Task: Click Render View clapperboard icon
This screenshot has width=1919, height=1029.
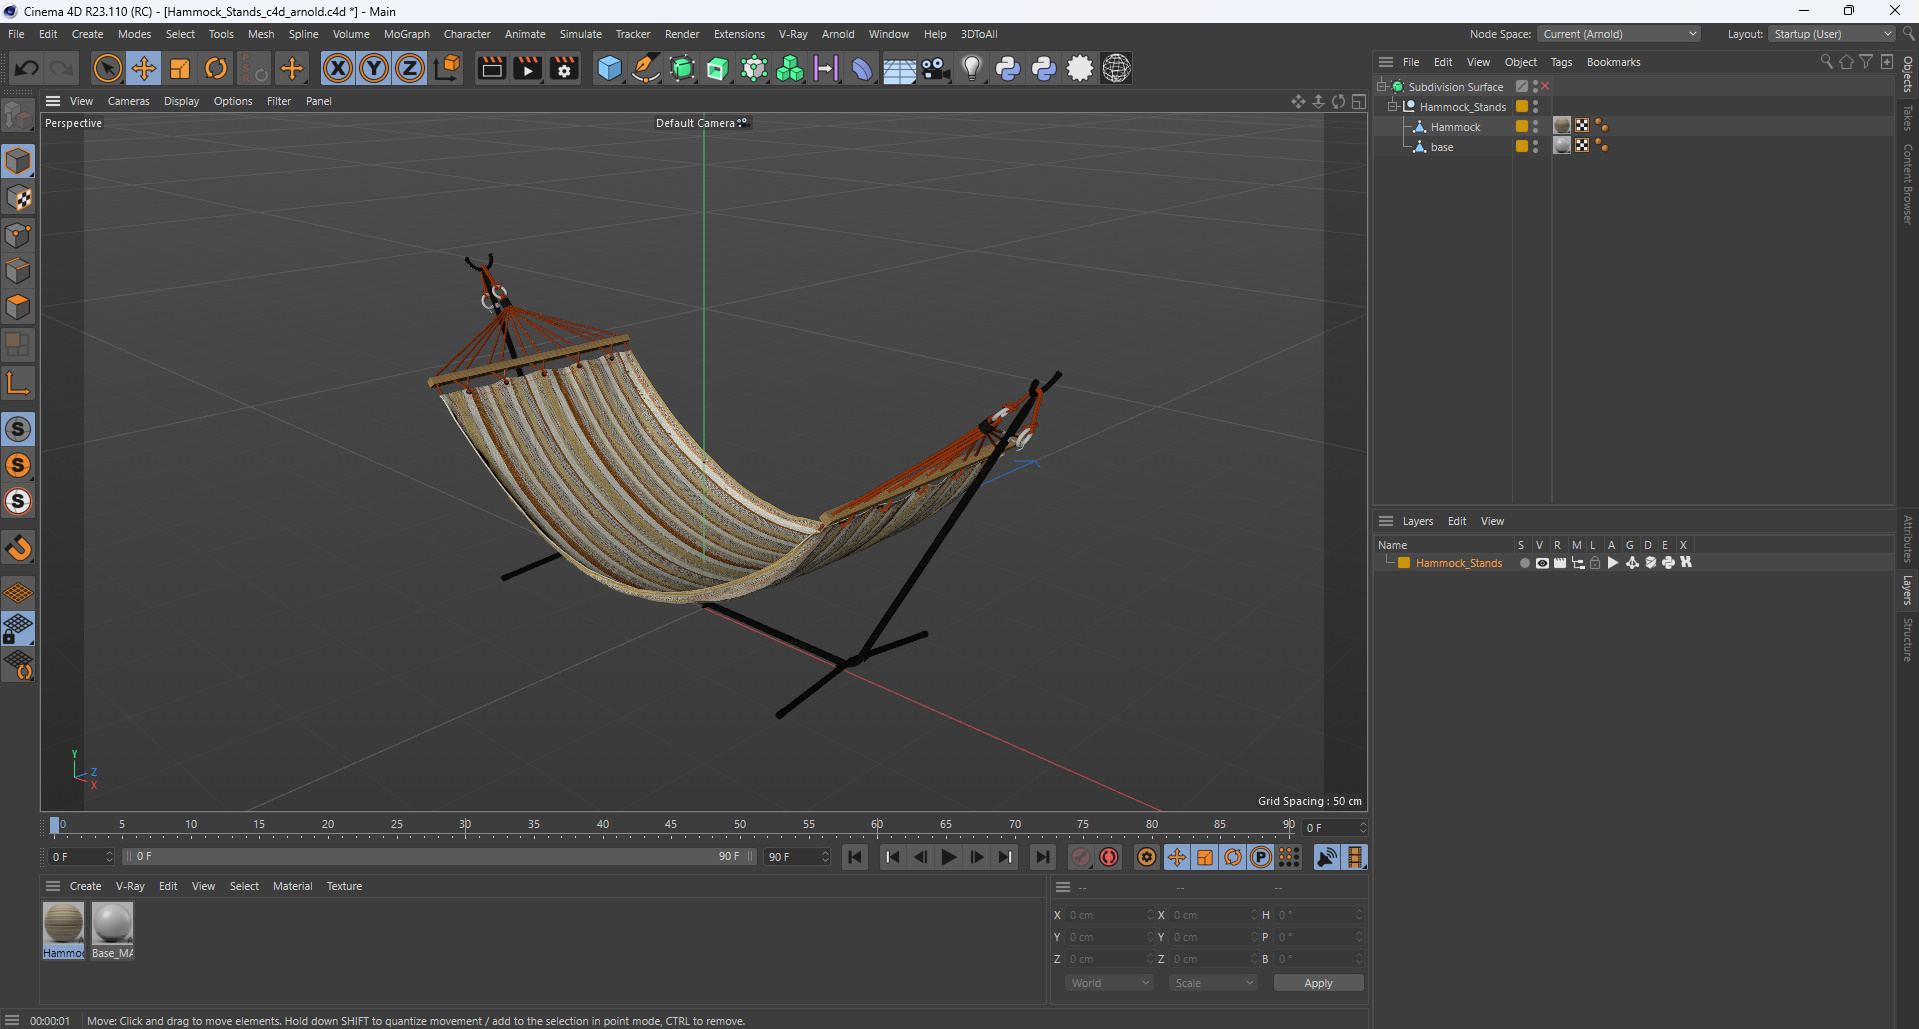Action: click(x=491, y=68)
